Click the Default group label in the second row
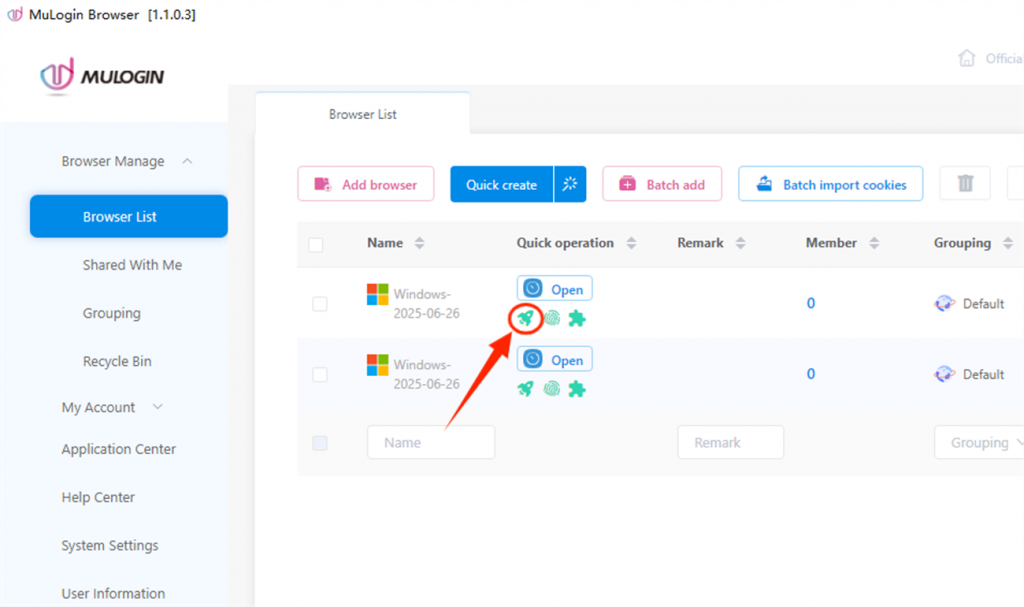This screenshot has width=1024, height=607. (984, 374)
